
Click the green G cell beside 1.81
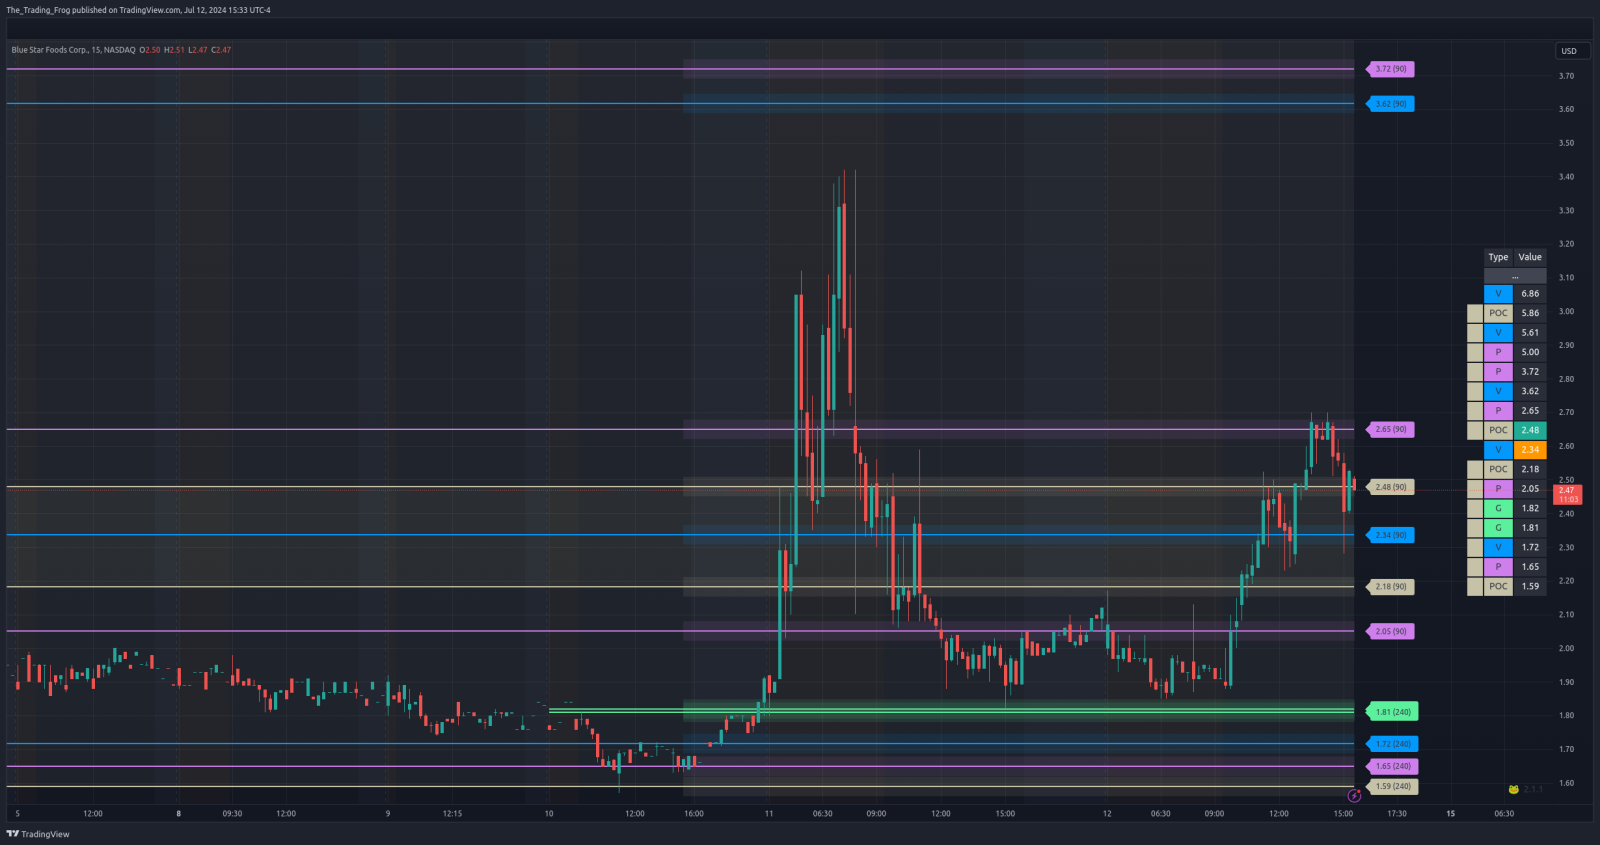coord(1498,528)
